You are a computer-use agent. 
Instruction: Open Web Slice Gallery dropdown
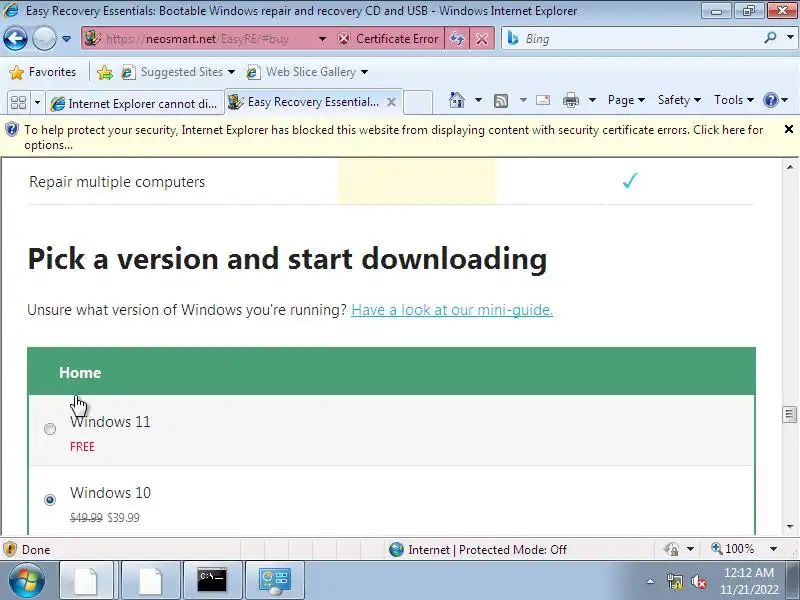coord(307,72)
